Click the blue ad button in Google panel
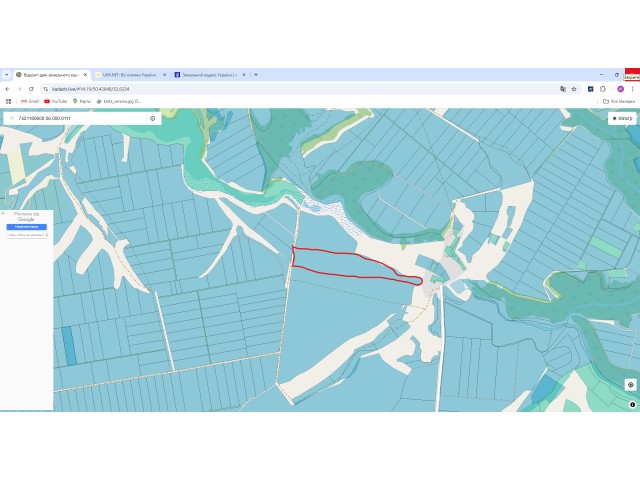 tap(27, 227)
